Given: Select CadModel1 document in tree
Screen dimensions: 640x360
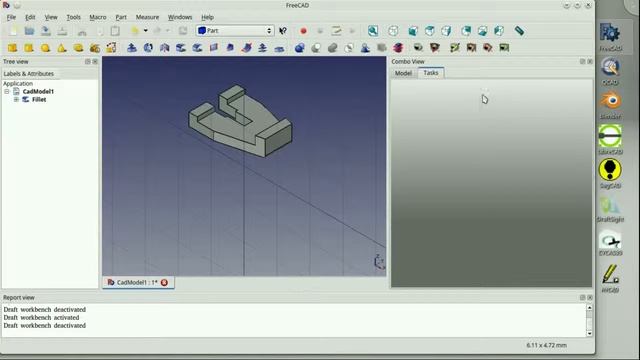Looking at the screenshot, I should click(38, 91).
